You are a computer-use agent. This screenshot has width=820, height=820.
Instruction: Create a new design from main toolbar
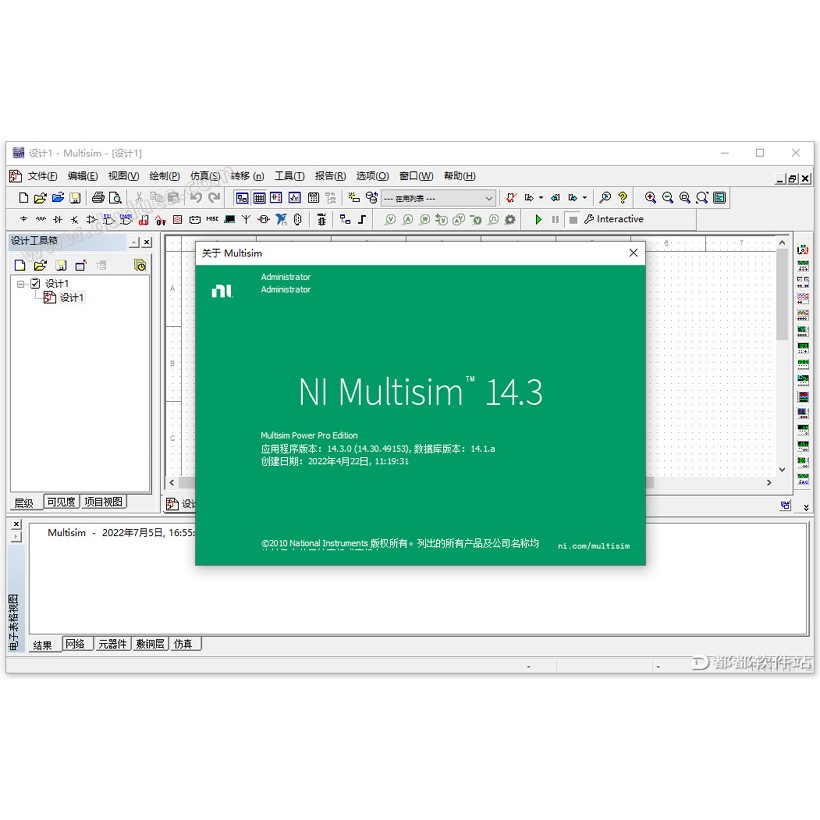pos(23,198)
